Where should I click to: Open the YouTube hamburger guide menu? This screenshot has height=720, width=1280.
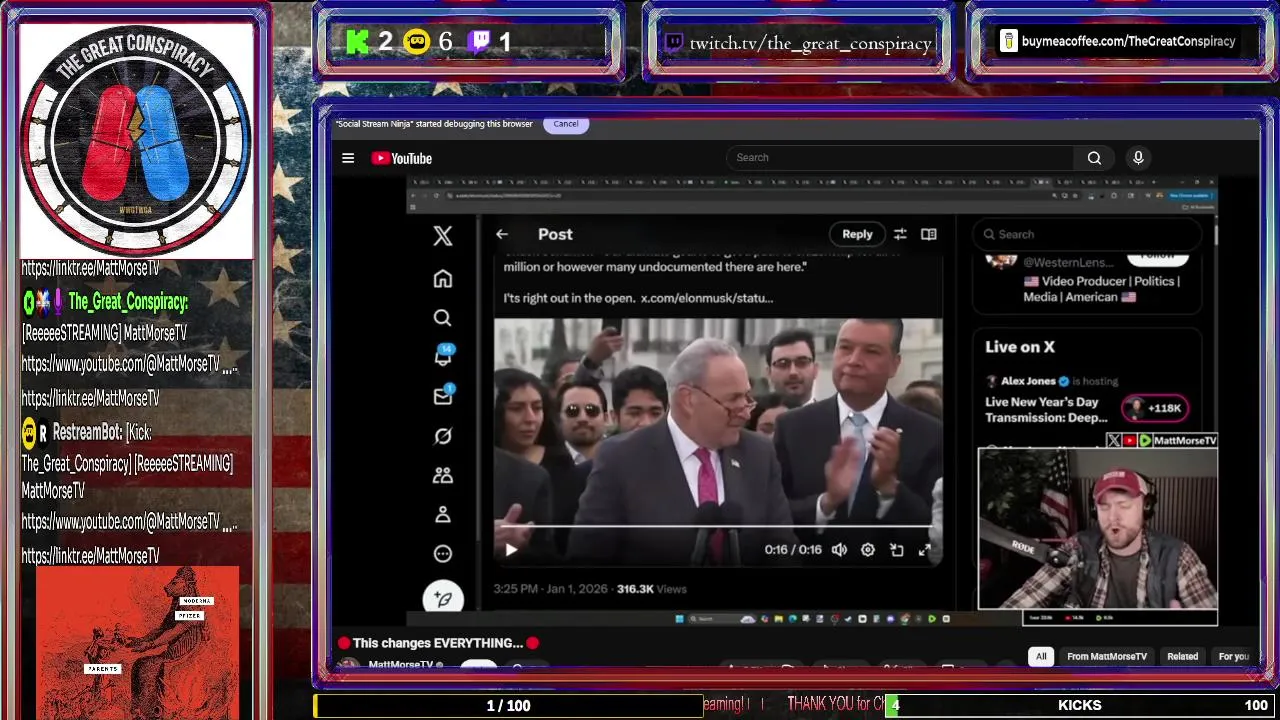point(348,158)
